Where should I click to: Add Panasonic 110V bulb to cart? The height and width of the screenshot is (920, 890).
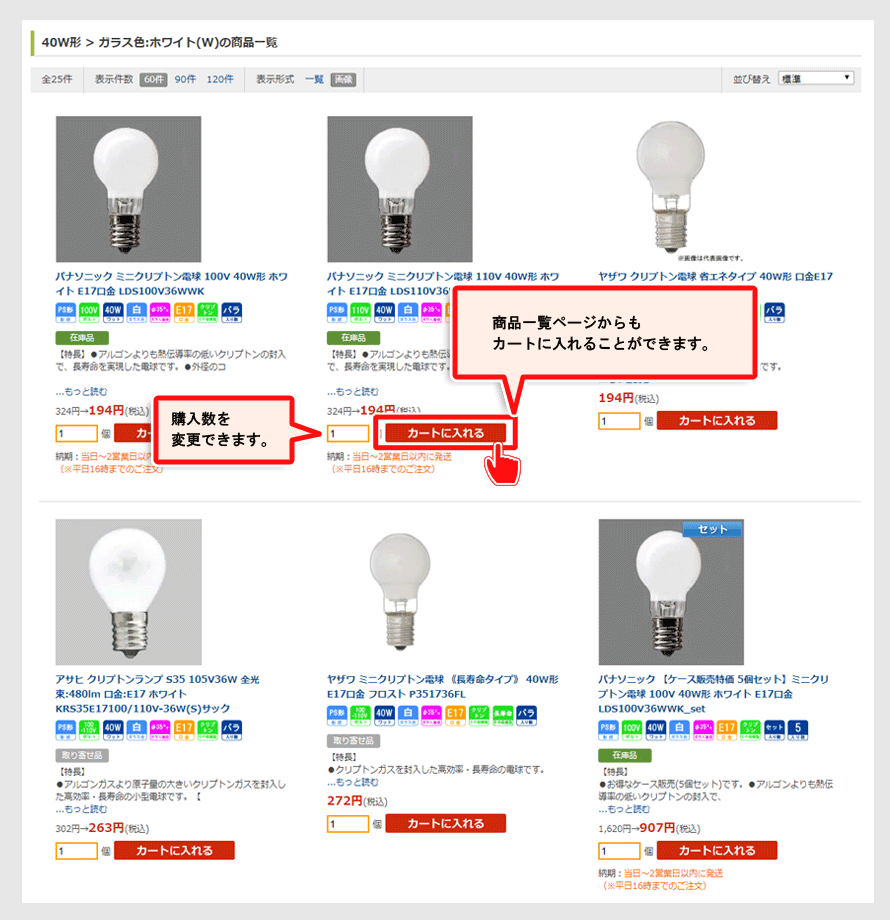point(445,433)
